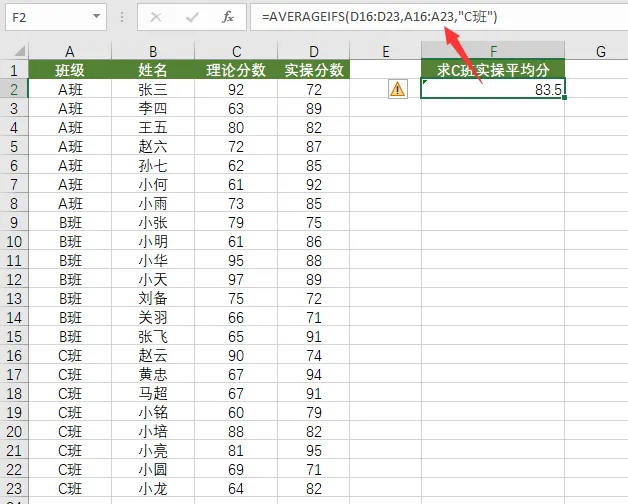The width and height of the screenshot is (628, 504).
Task: Open the Name Box dropdown arrow
Action: [96, 16]
